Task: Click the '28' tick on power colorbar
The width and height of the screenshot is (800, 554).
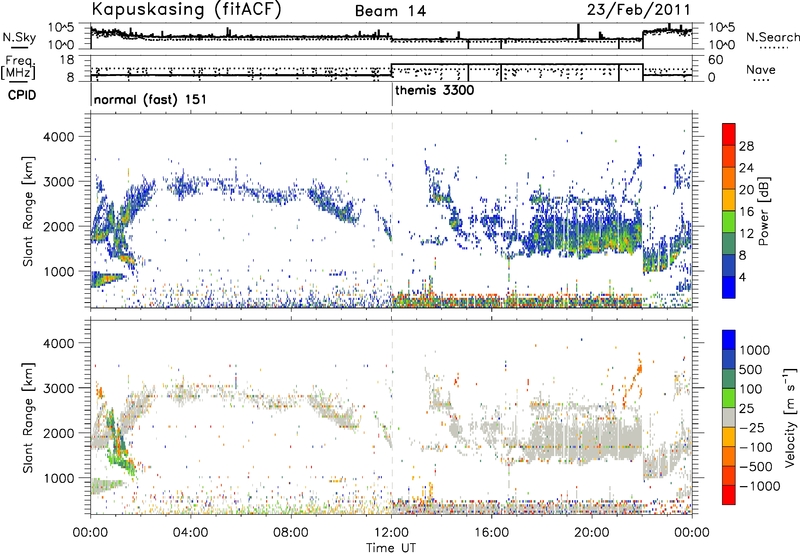Action: (x=746, y=146)
